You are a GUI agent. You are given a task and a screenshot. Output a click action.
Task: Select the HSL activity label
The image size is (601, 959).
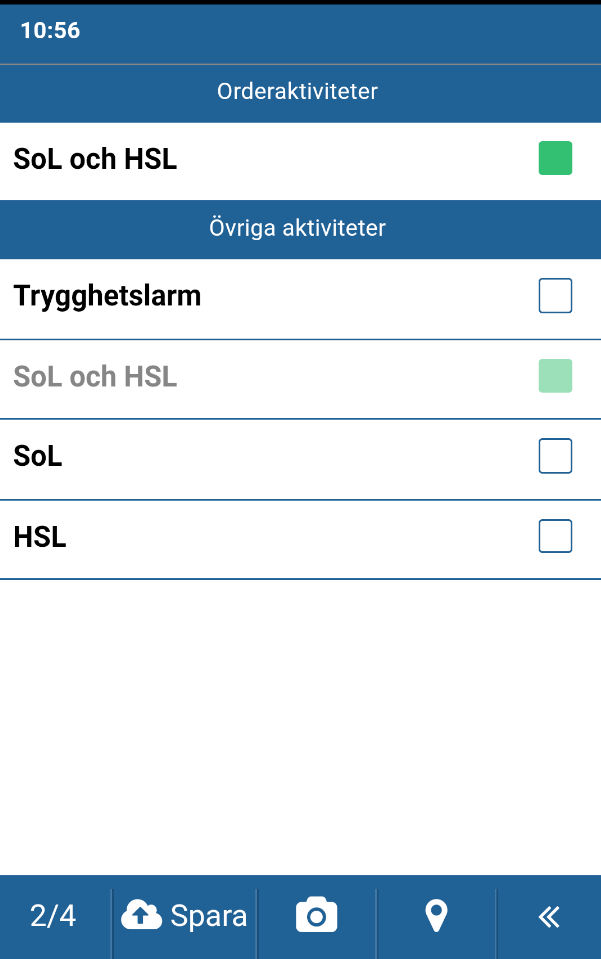pyautogui.click(x=40, y=537)
